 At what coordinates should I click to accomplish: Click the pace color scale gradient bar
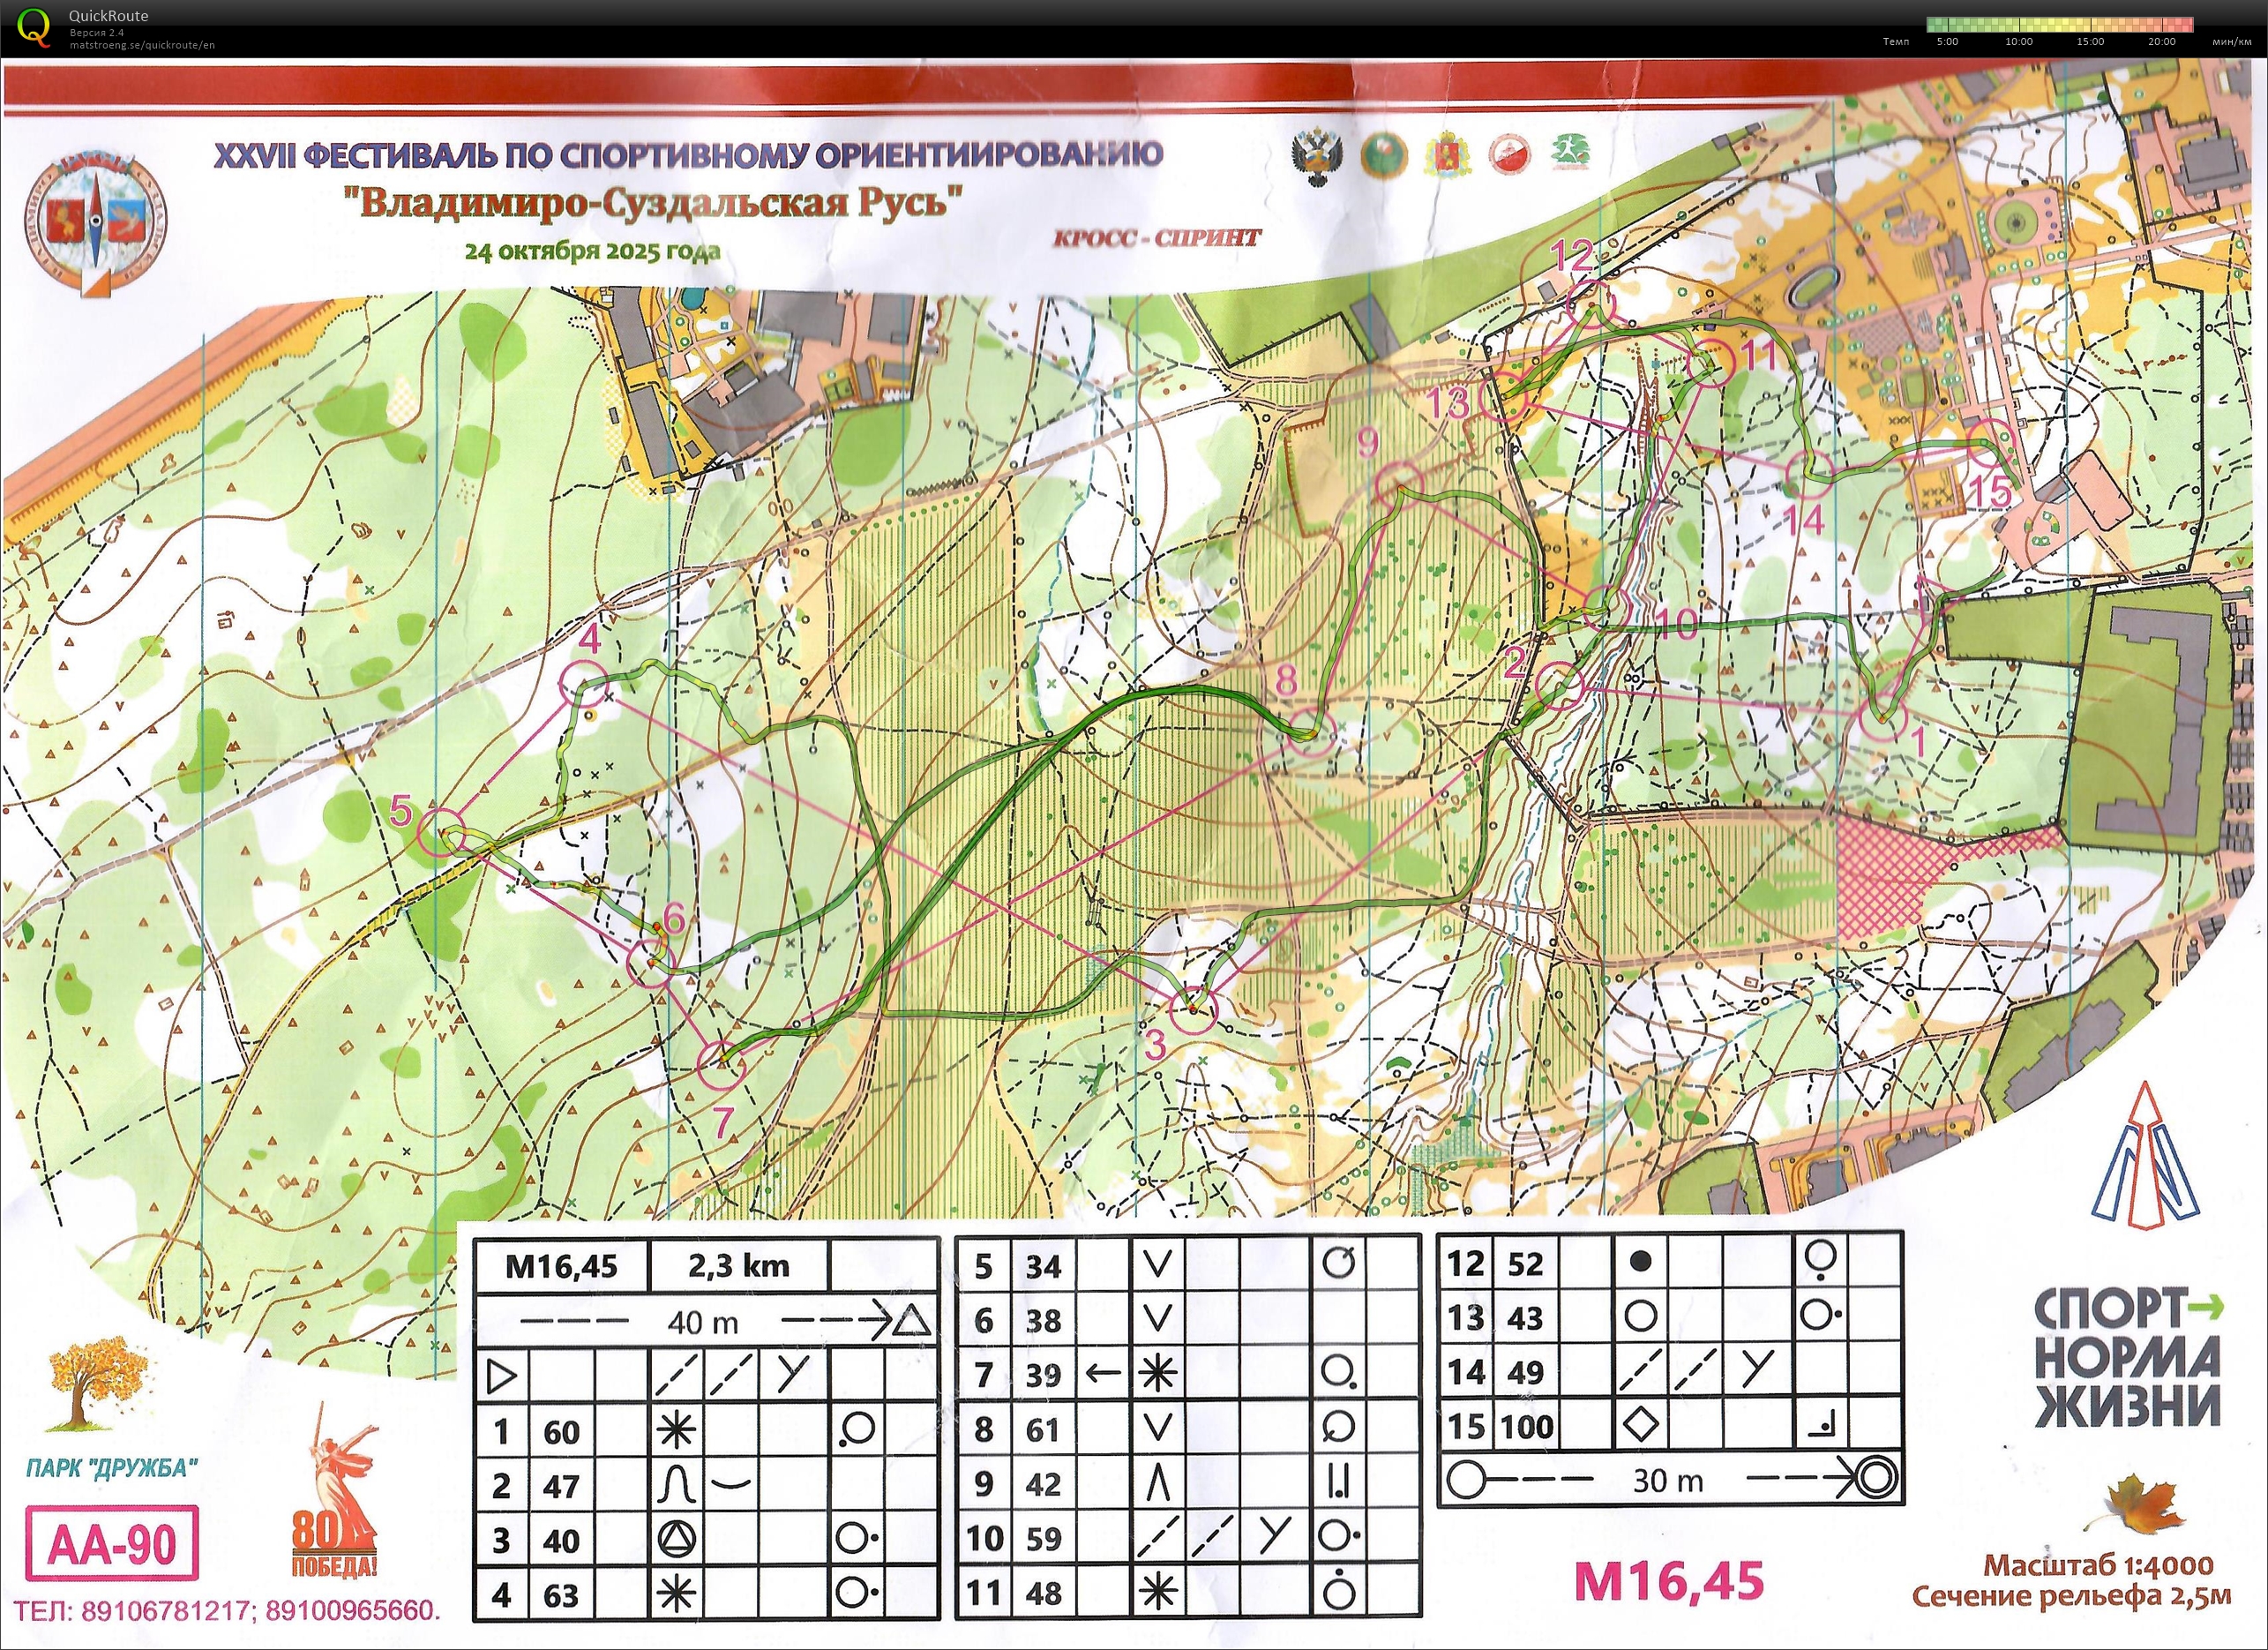click(2060, 24)
